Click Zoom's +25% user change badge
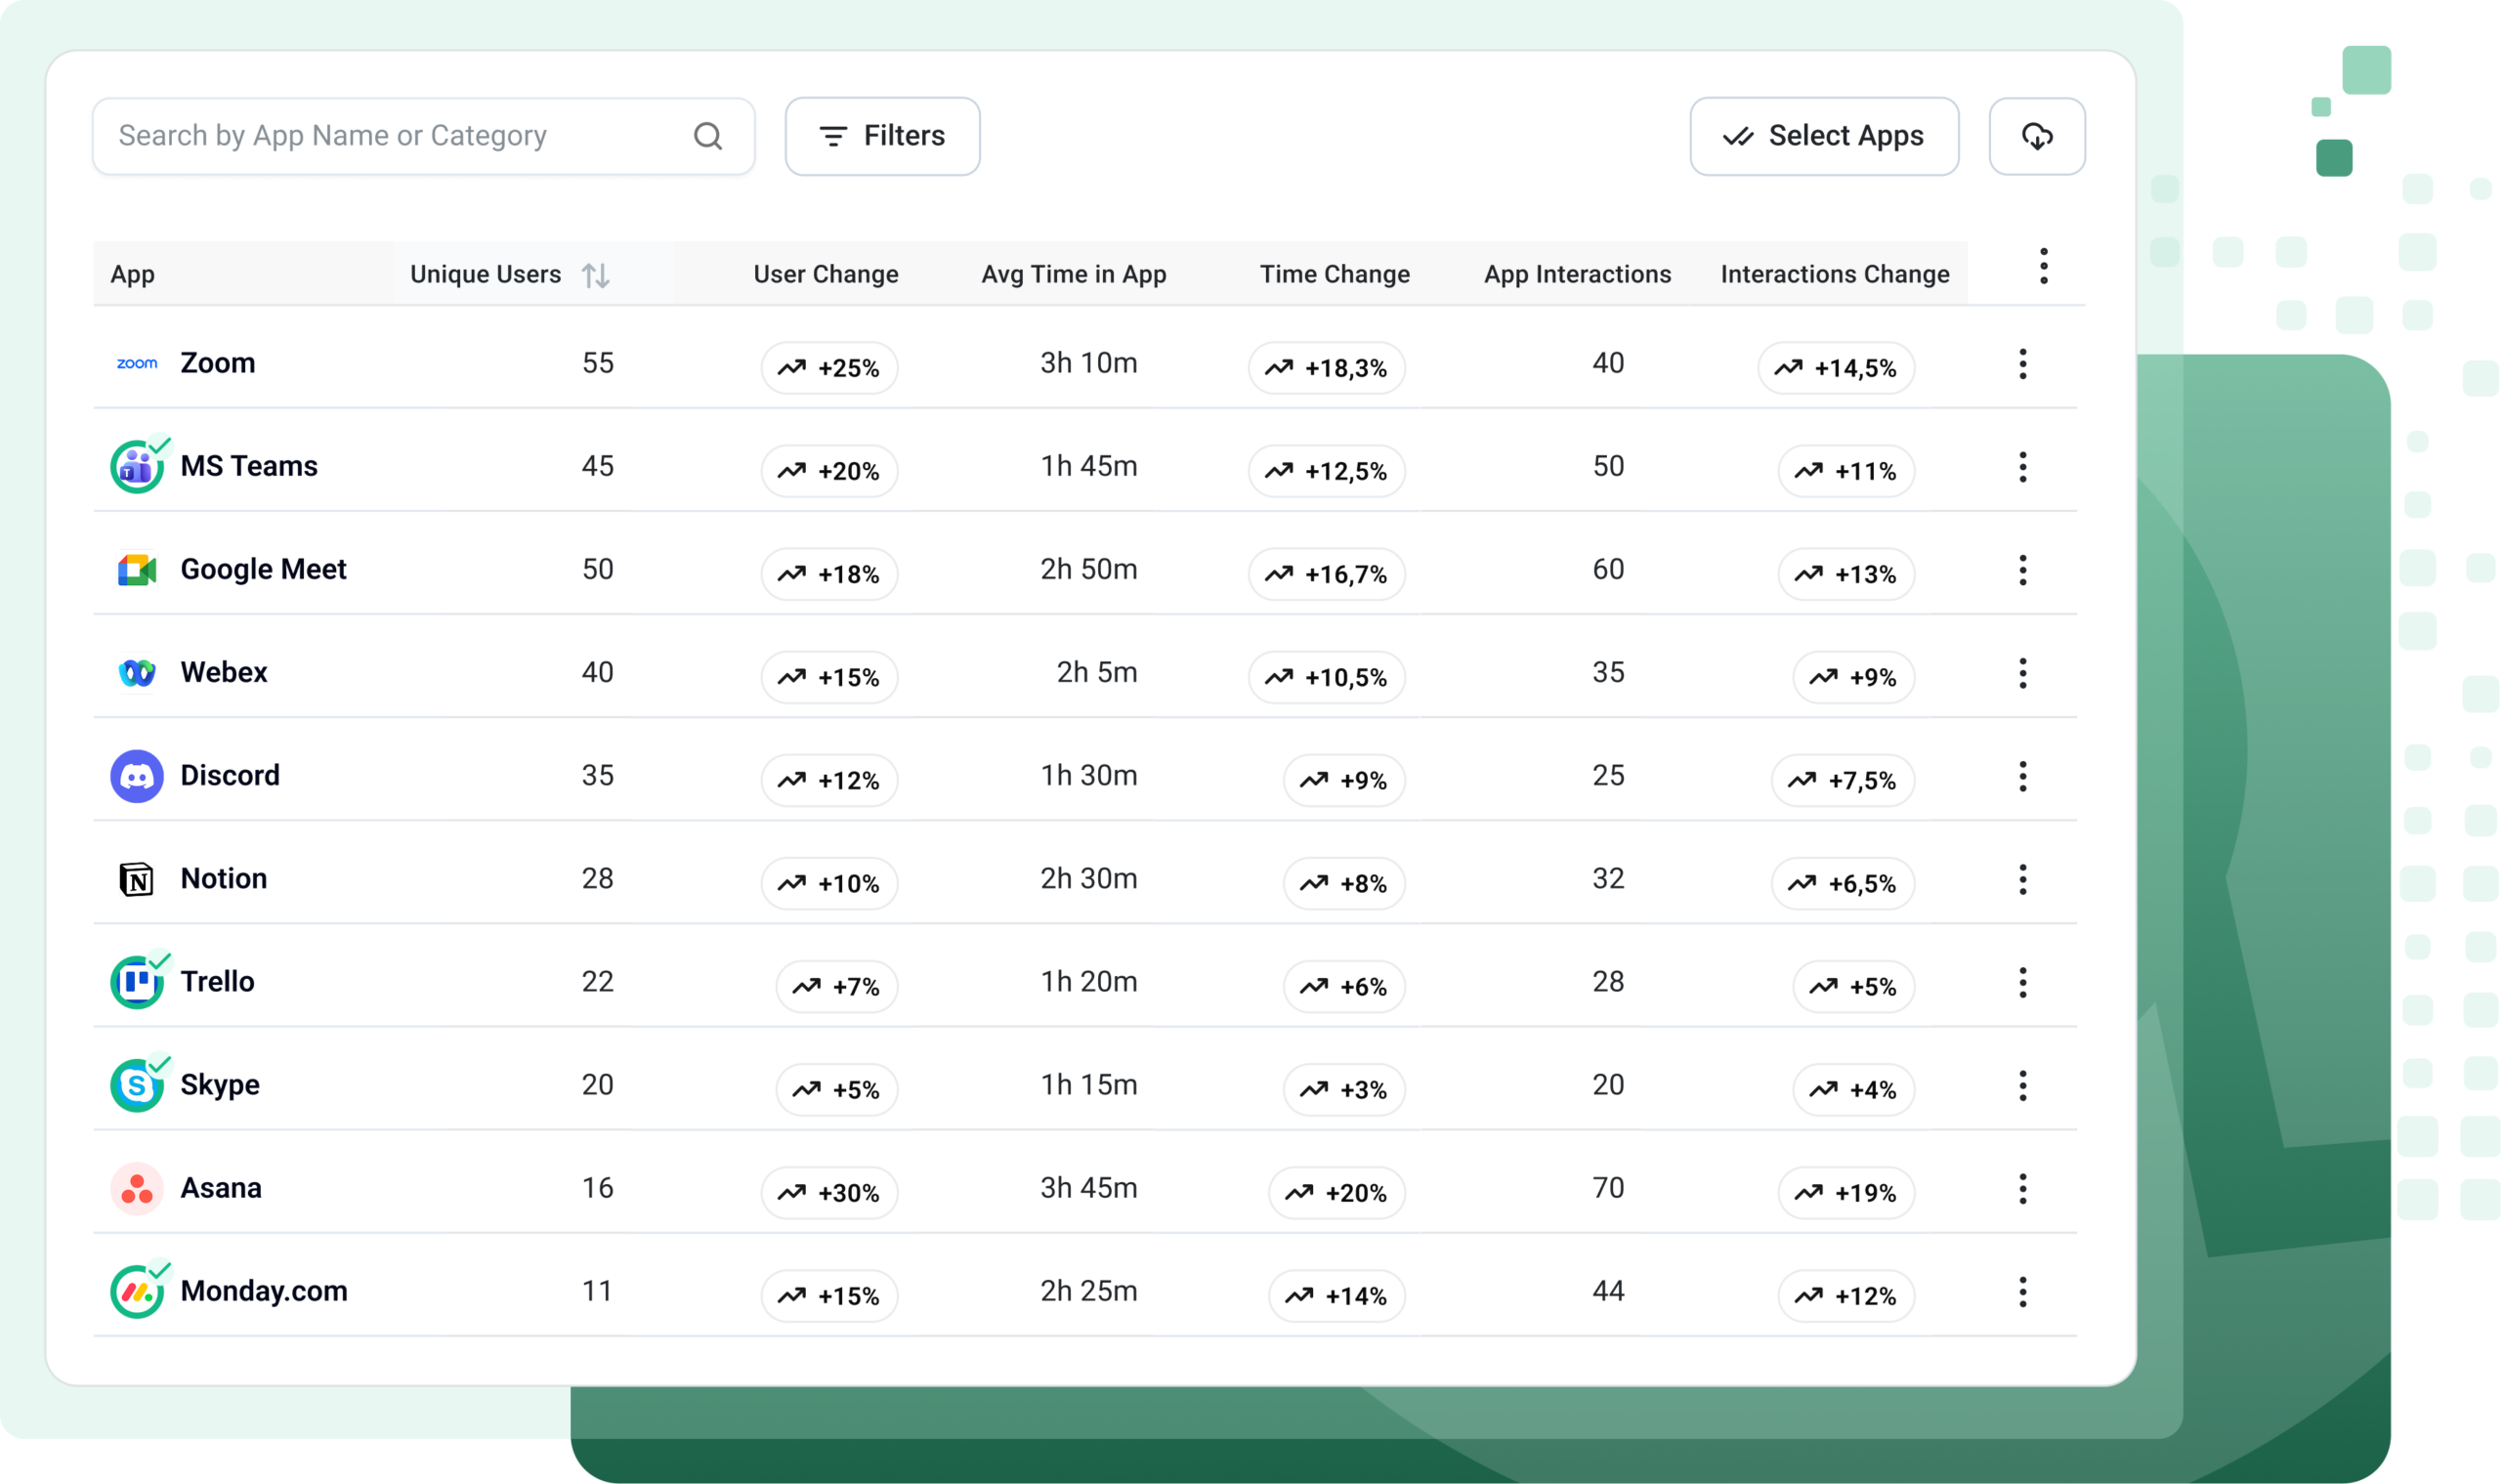Screen dimensions: 2501x1484 [x=829, y=368]
